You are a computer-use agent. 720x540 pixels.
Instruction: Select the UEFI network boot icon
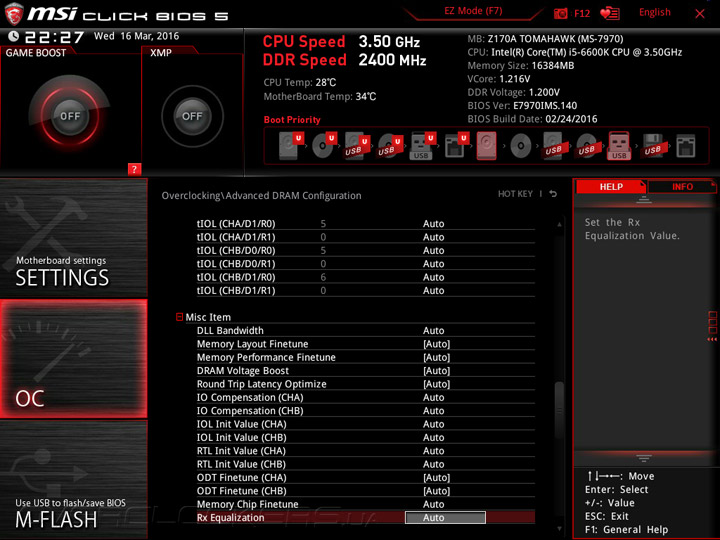point(456,146)
